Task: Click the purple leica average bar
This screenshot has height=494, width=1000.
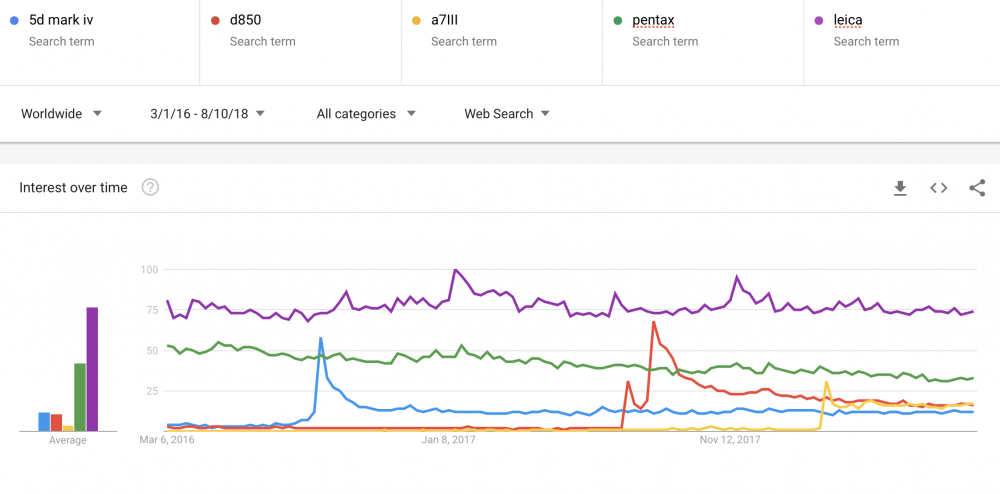Action: click(92, 369)
